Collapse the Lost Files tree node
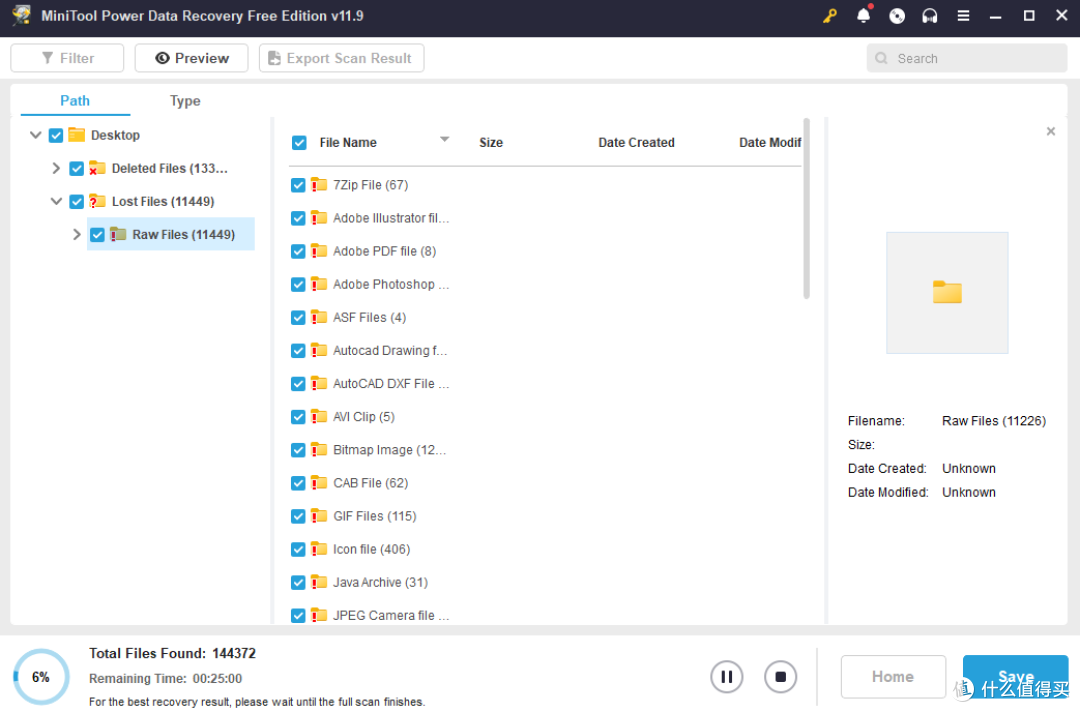 (56, 201)
